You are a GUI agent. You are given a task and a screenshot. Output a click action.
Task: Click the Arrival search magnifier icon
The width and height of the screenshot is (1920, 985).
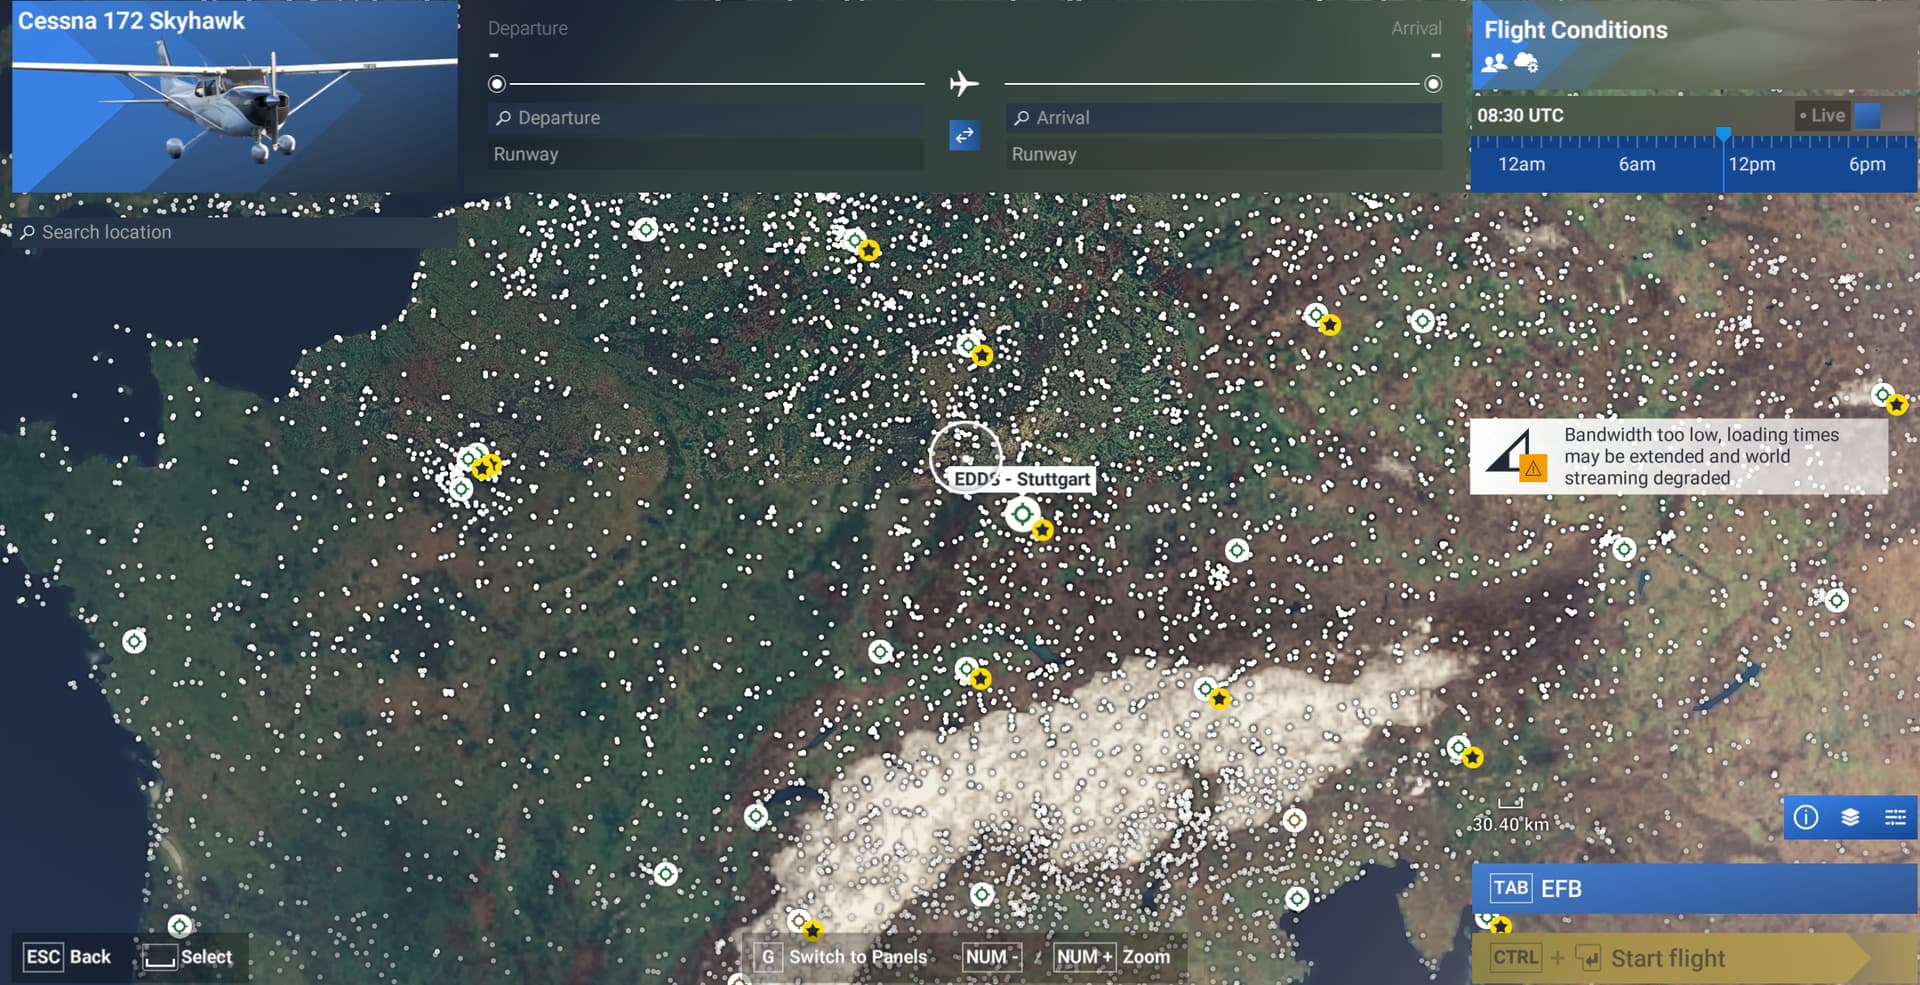tap(1021, 117)
